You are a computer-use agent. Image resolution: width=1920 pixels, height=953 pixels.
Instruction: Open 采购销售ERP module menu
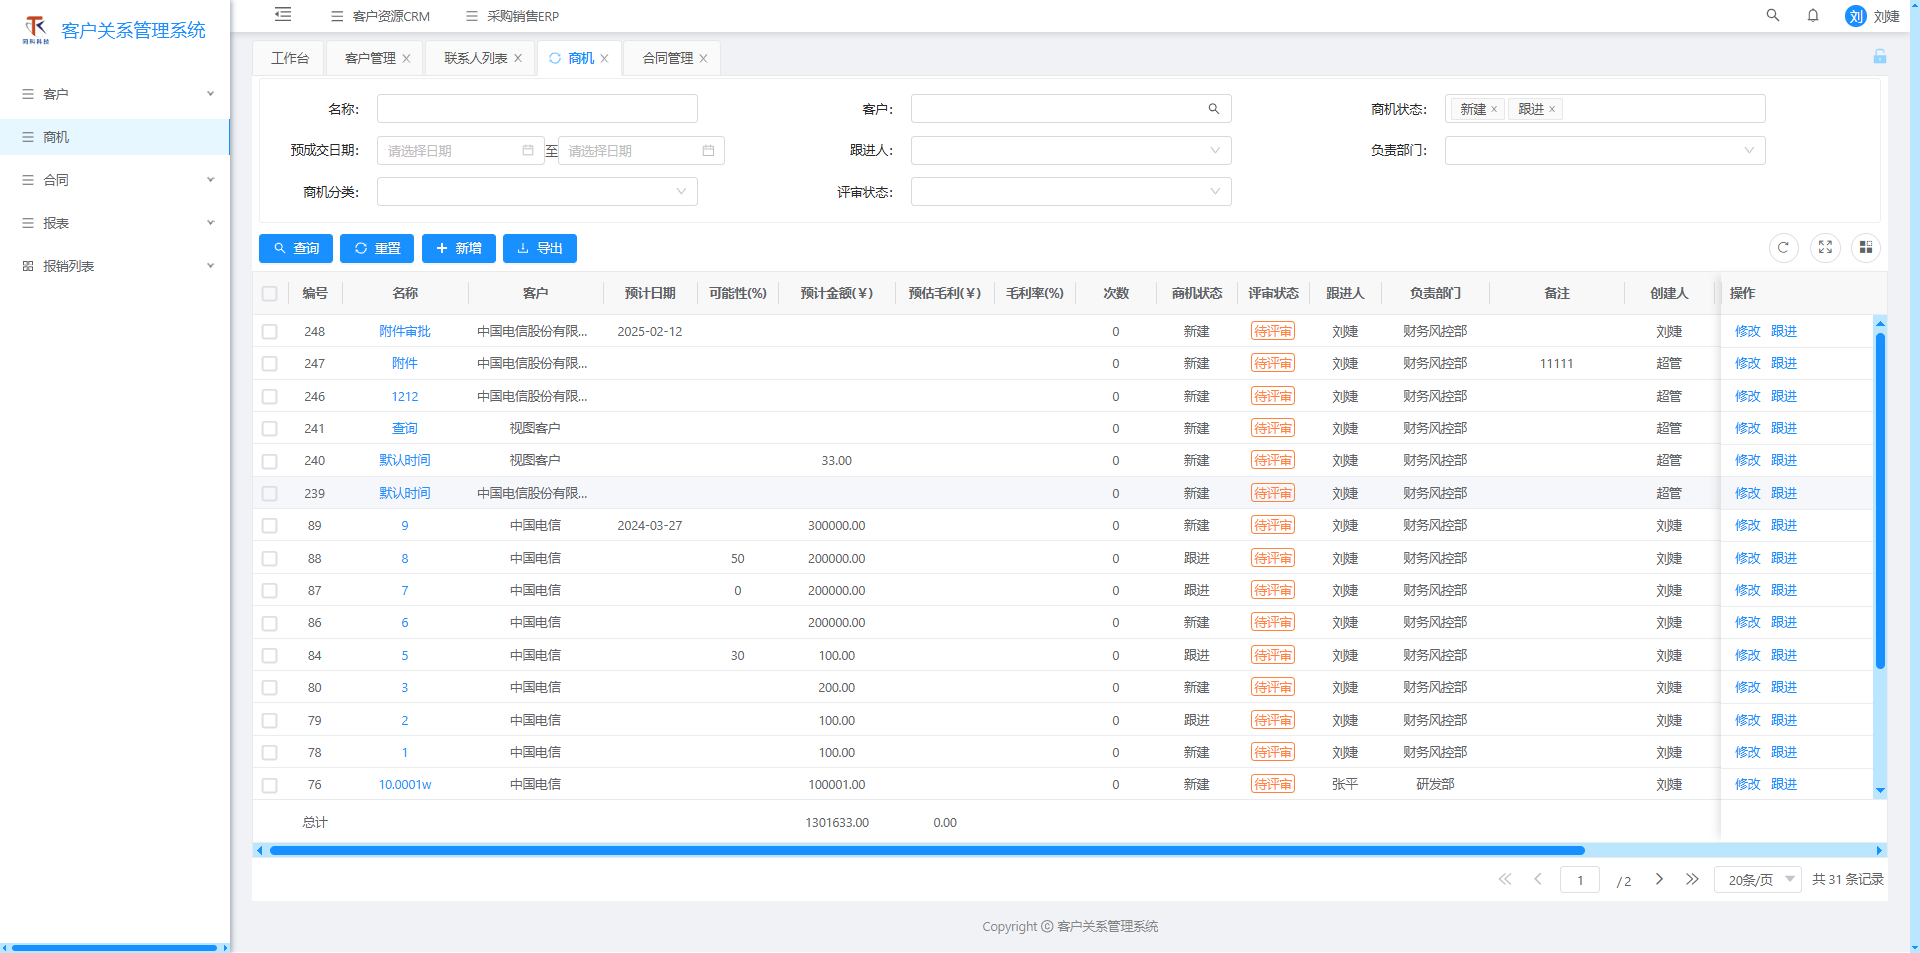(x=513, y=16)
